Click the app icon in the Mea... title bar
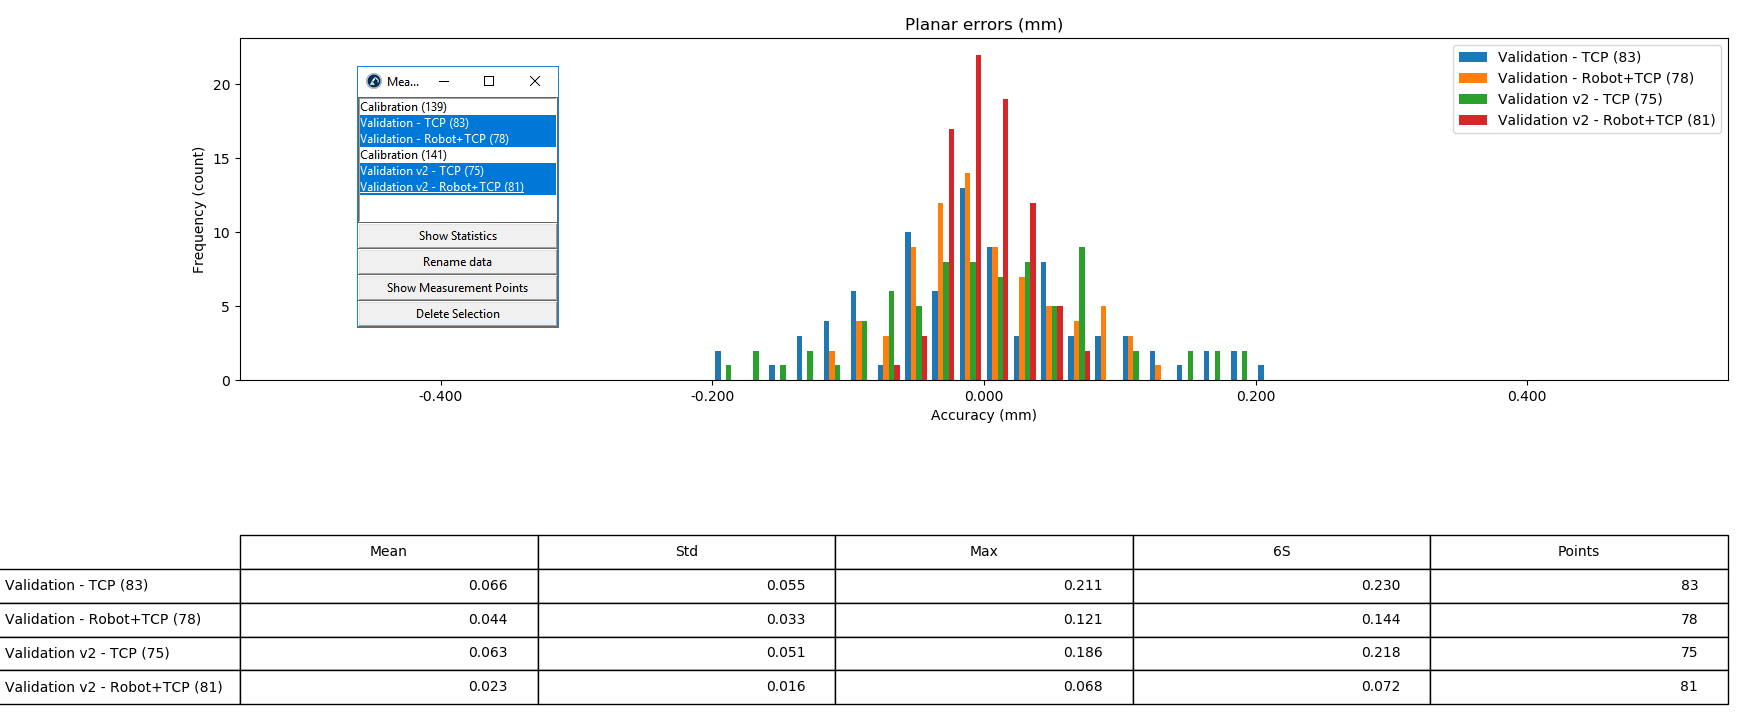The width and height of the screenshot is (1754, 724). click(x=374, y=81)
